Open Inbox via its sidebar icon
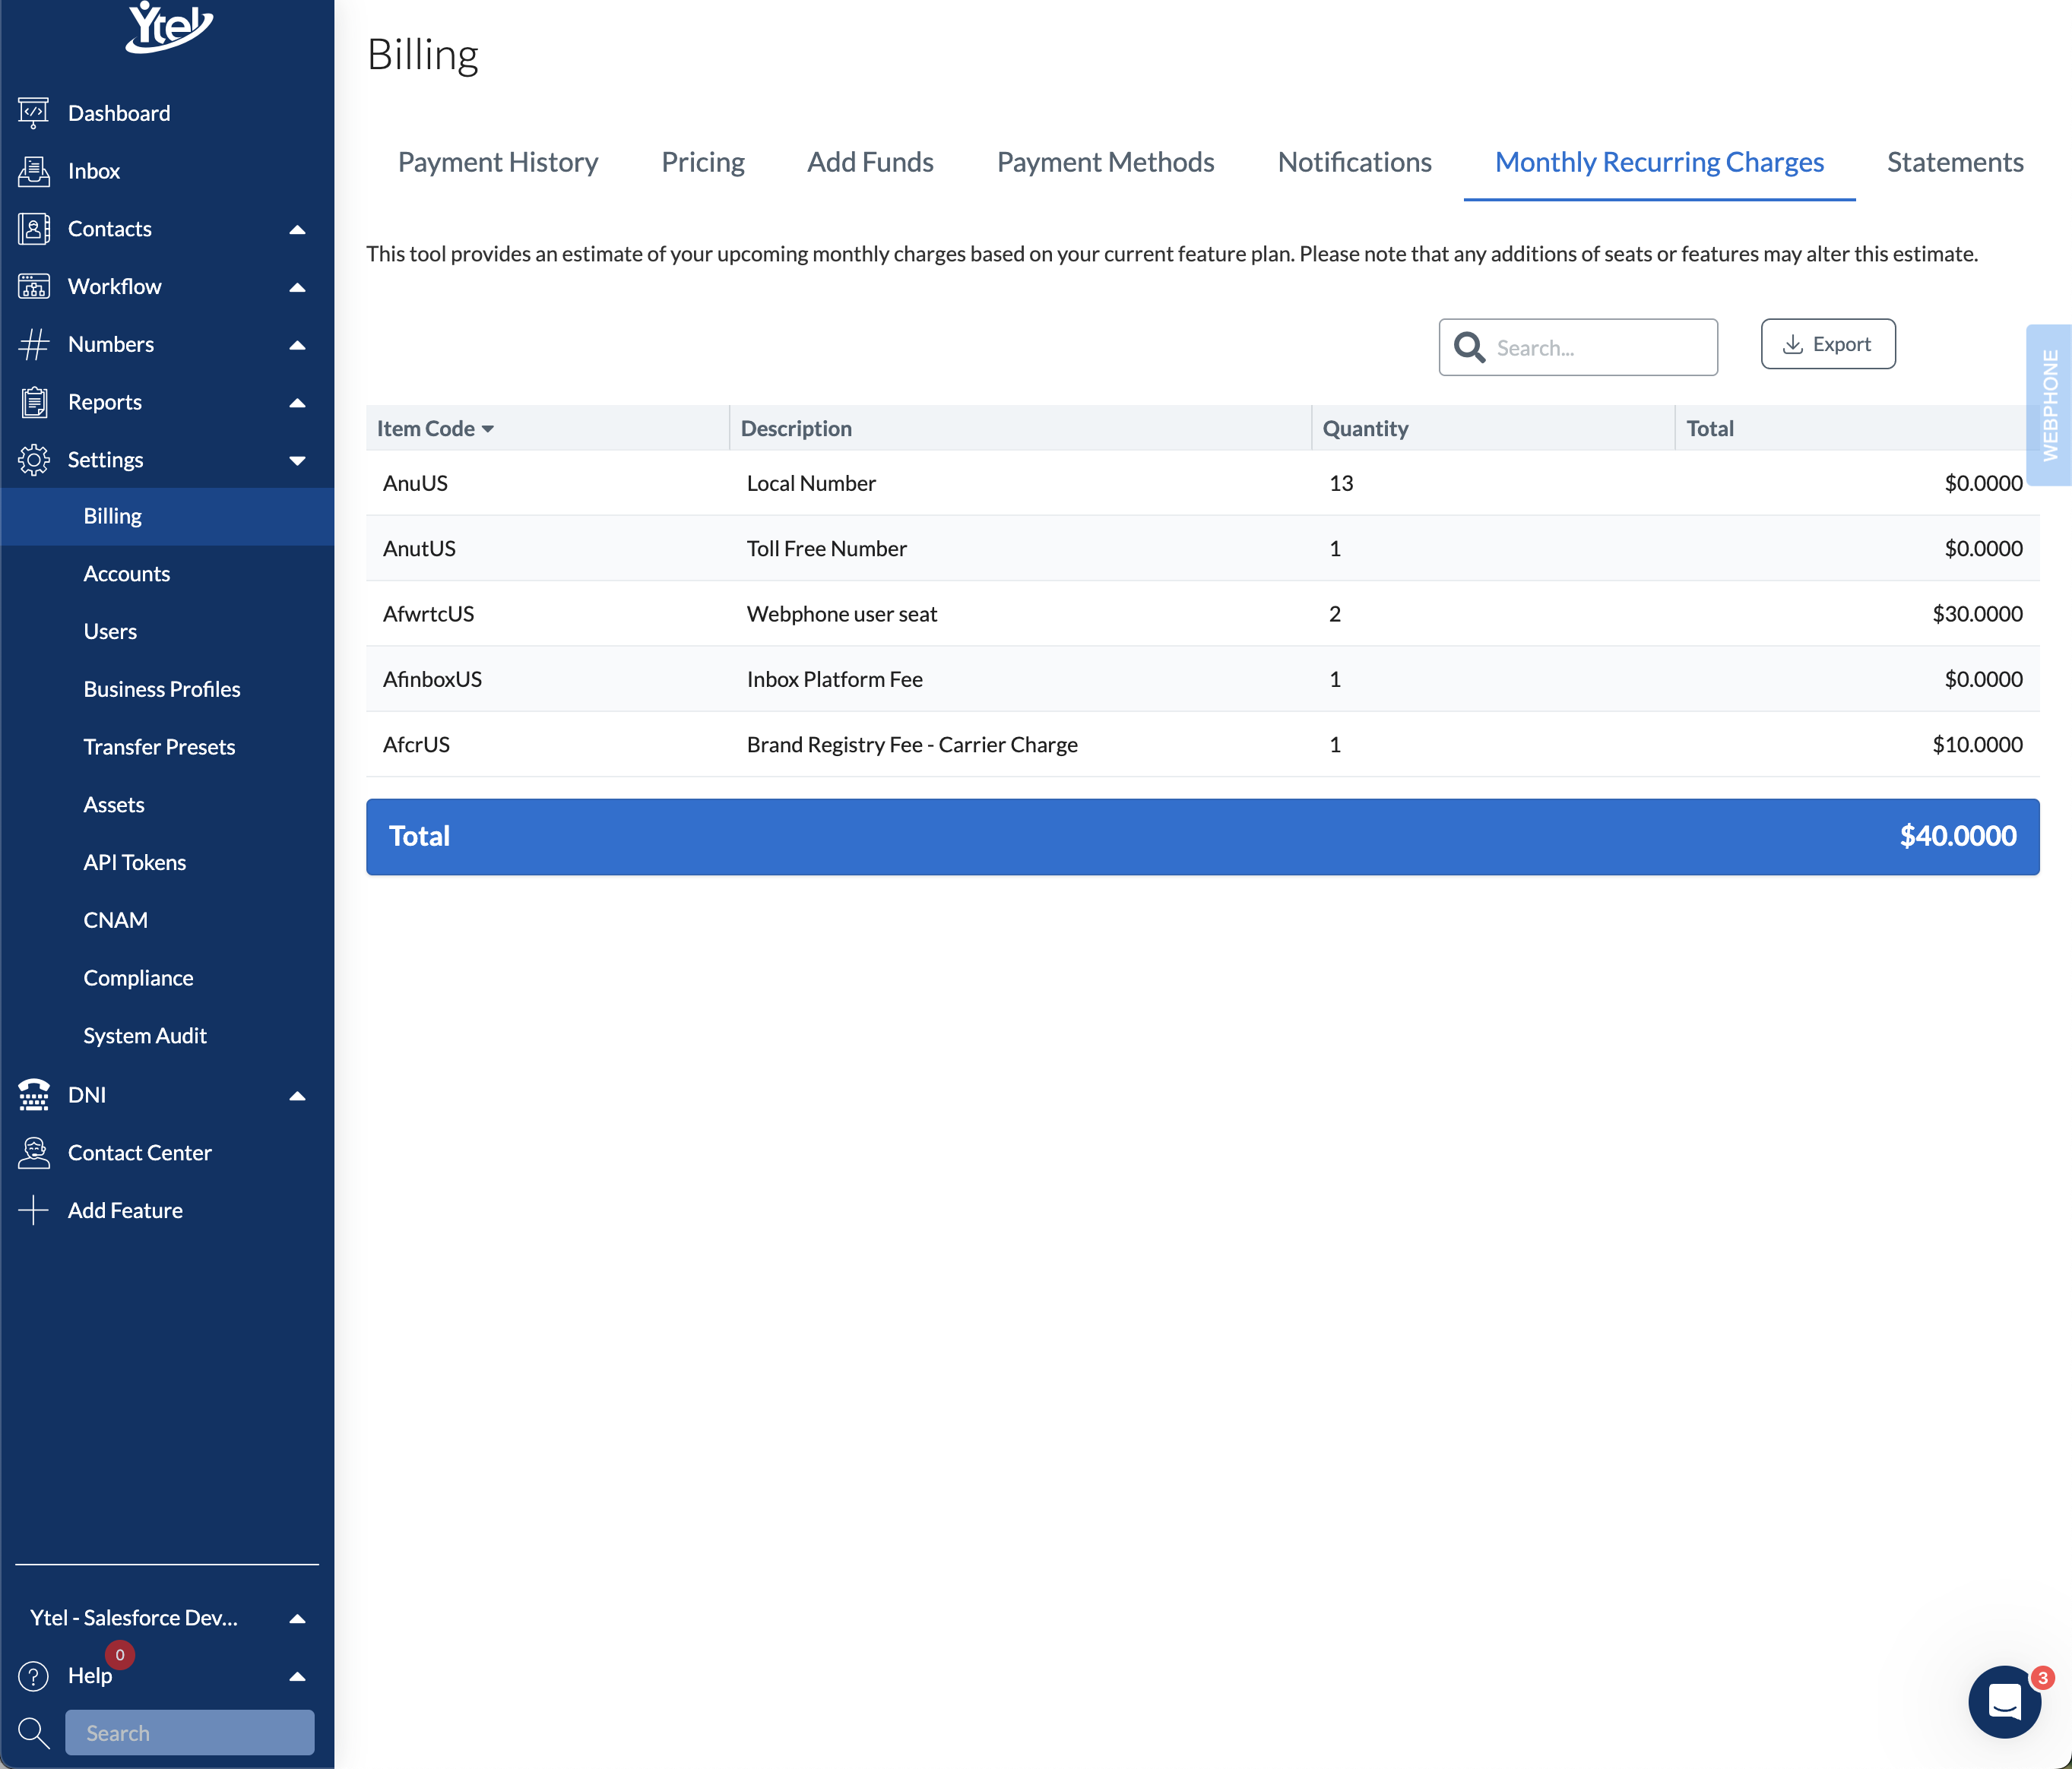The width and height of the screenshot is (2072, 1769). point(33,171)
